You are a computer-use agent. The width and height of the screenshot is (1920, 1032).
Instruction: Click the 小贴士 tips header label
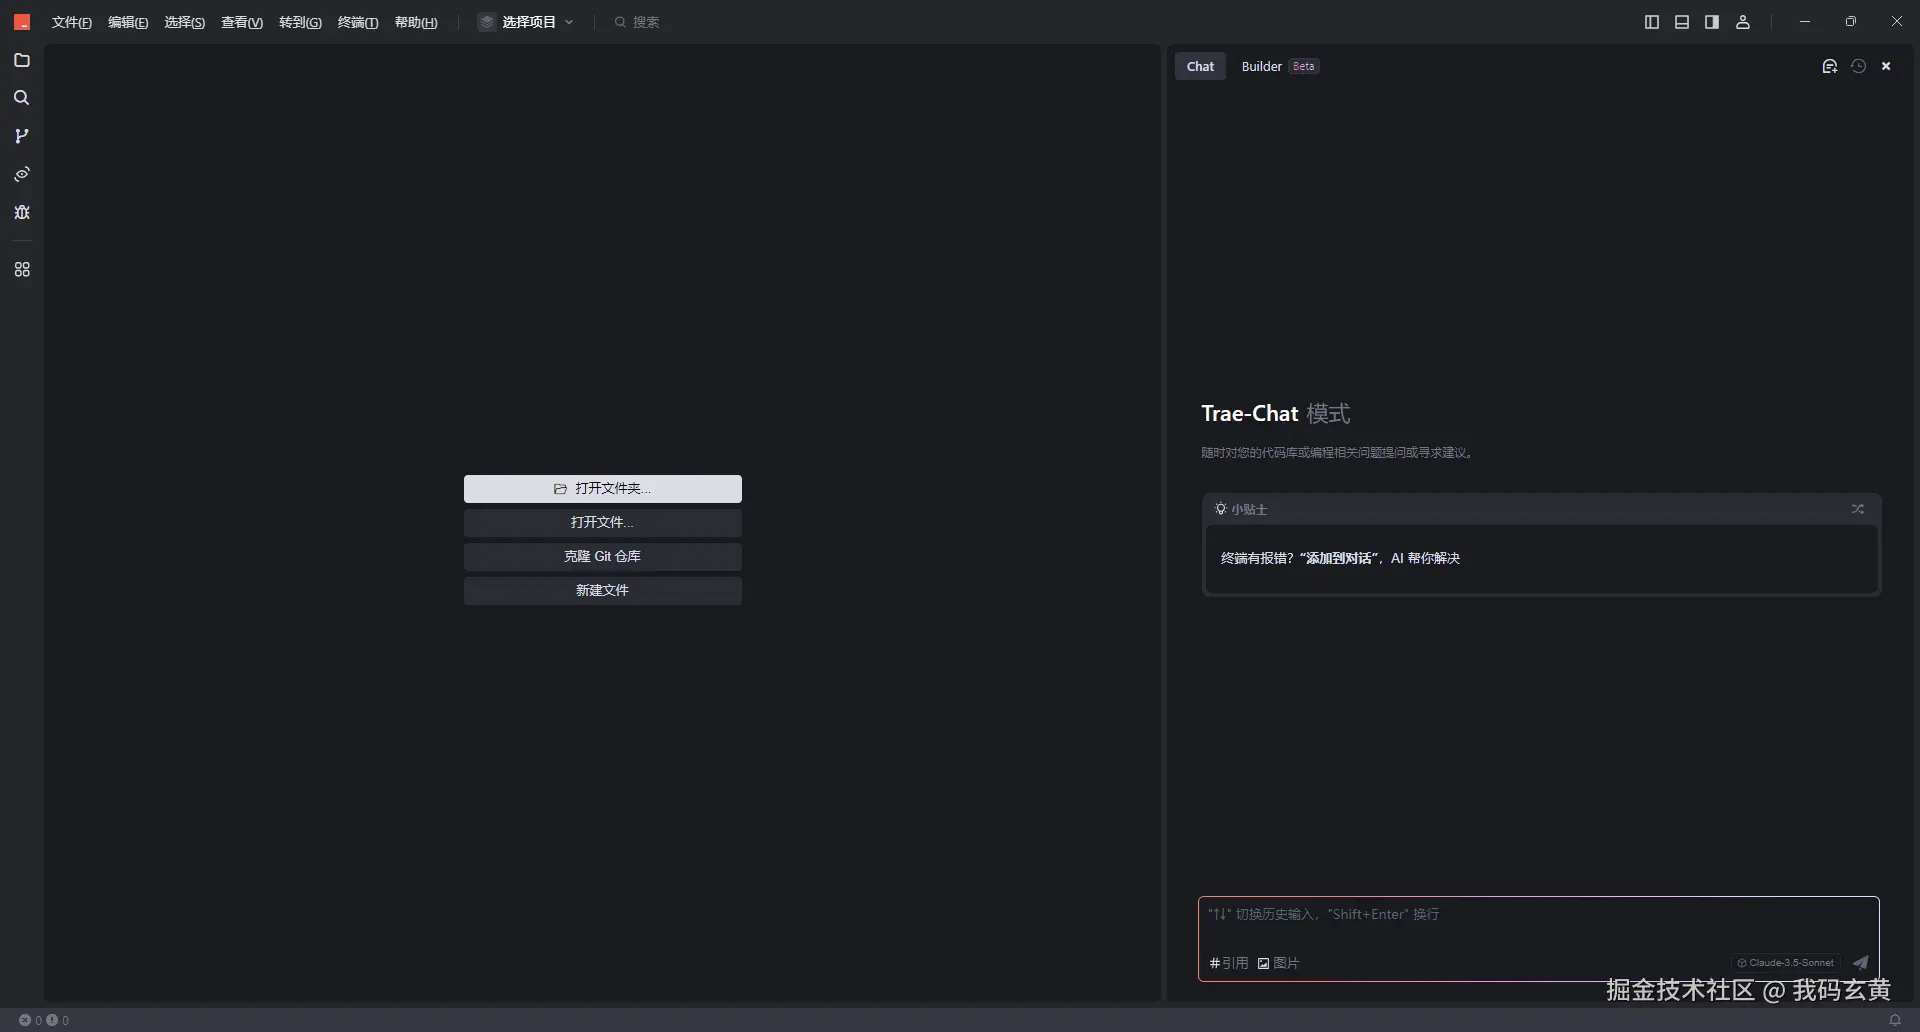tap(1241, 509)
